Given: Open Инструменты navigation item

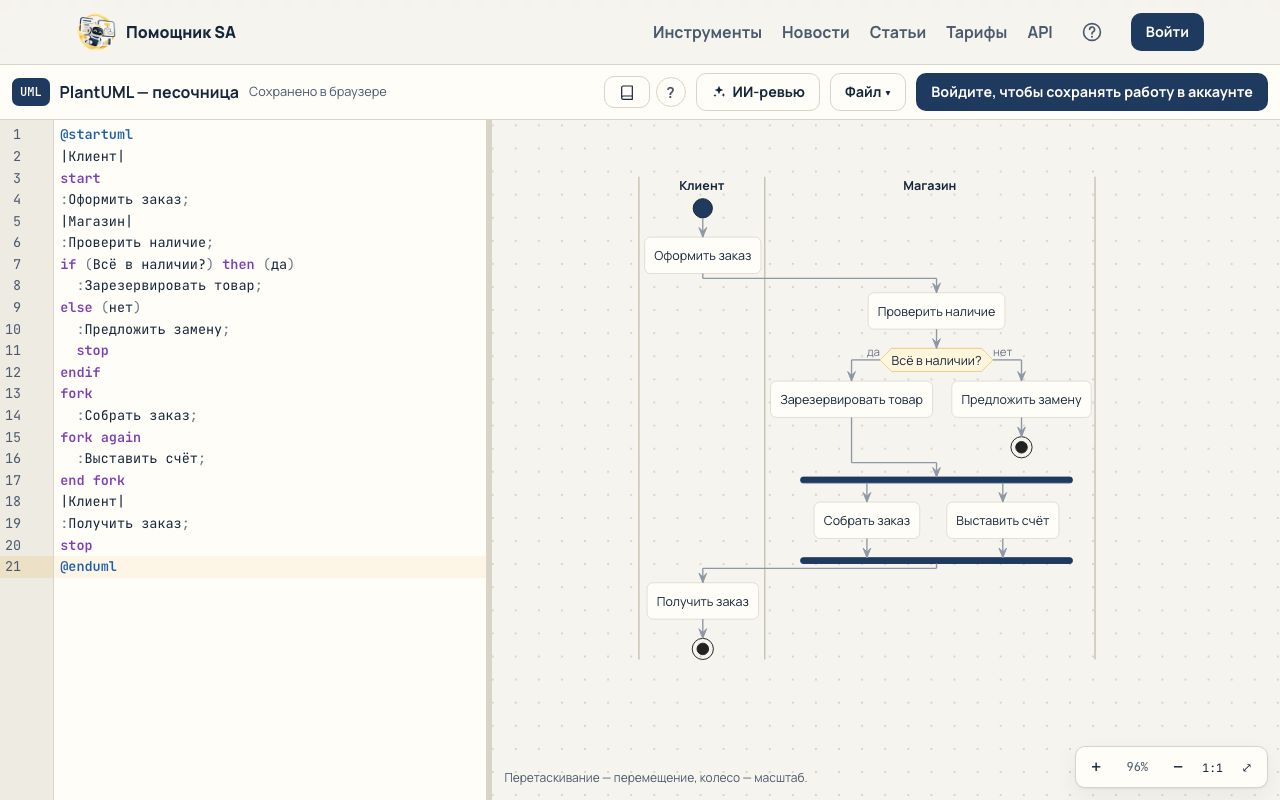Looking at the screenshot, I should pos(707,32).
